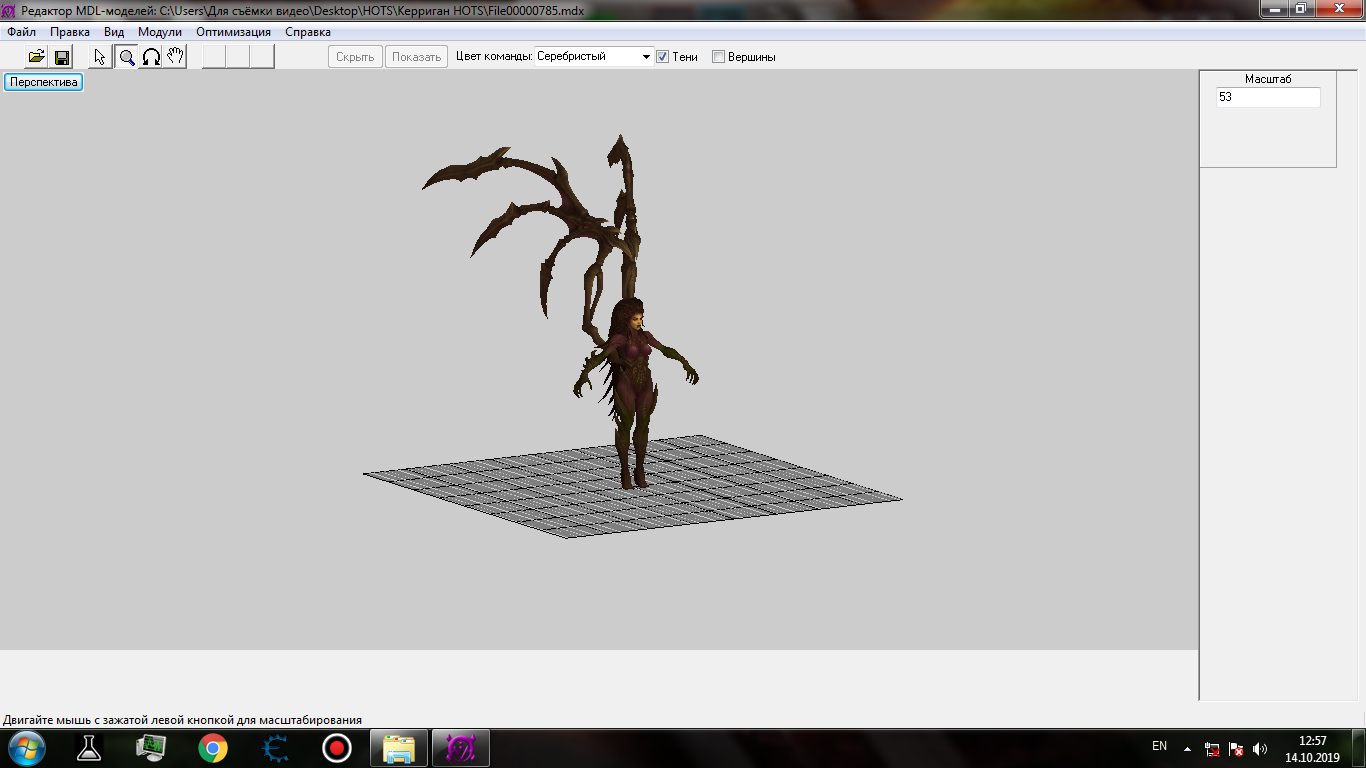Open the Оптимизация menu
1366x768 pixels.
(233, 32)
